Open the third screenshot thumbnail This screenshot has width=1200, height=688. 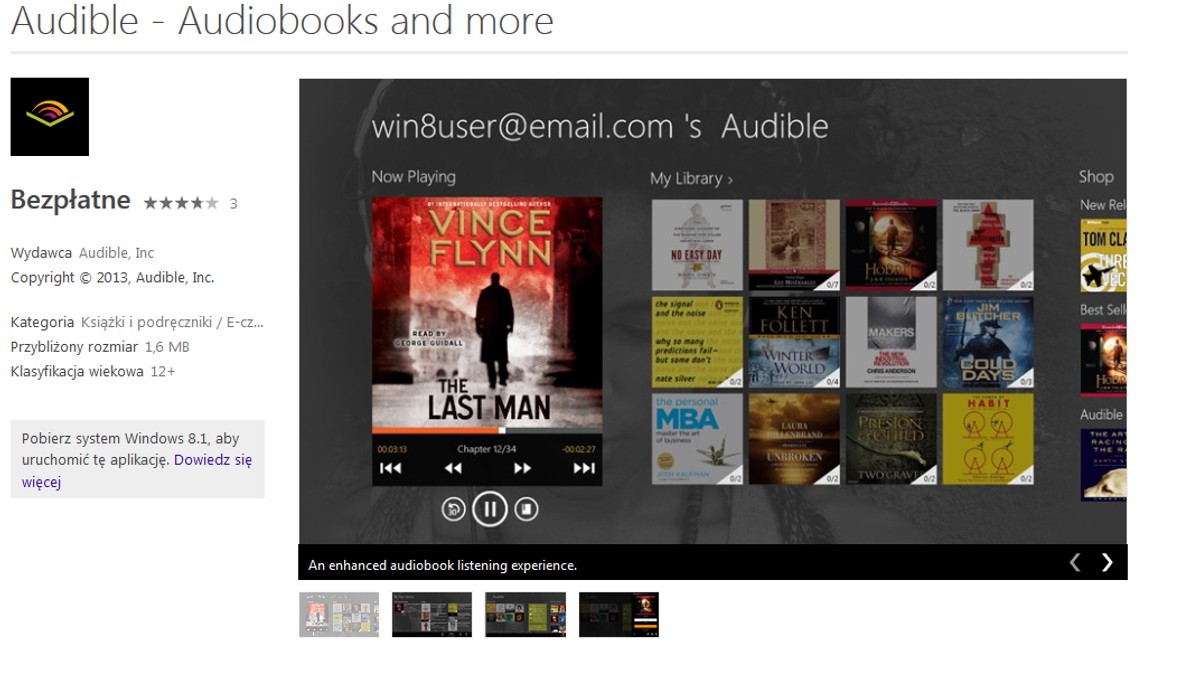pyautogui.click(x=525, y=614)
